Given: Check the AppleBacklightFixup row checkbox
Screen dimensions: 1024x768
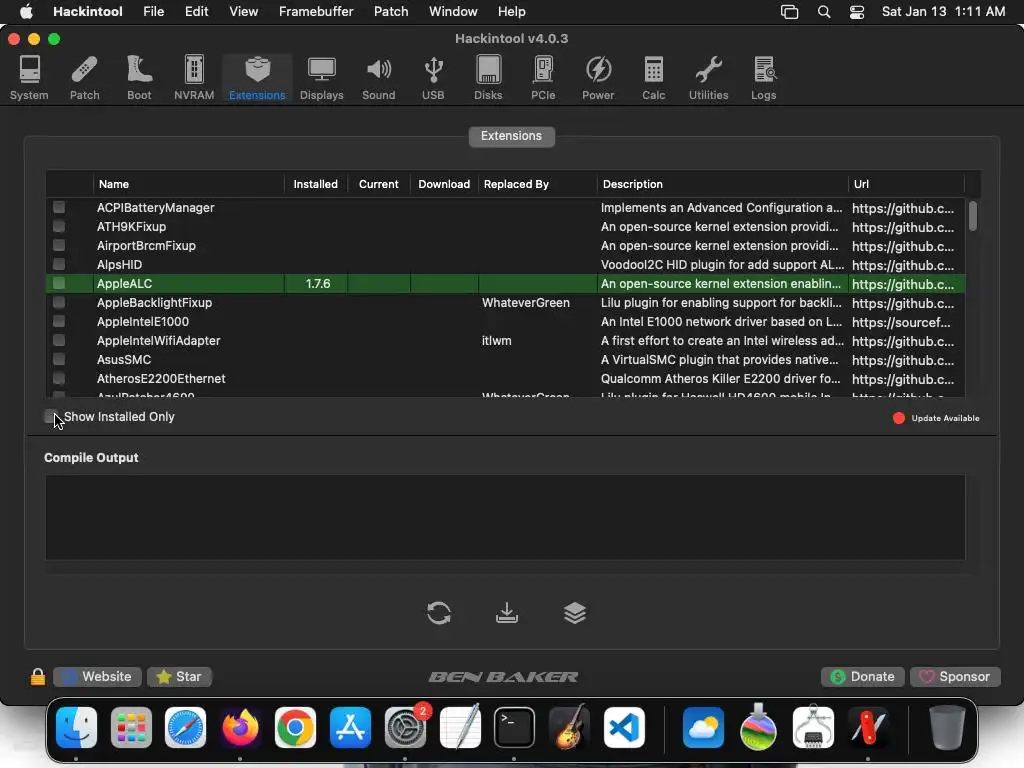Looking at the screenshot, I should 59,302.
